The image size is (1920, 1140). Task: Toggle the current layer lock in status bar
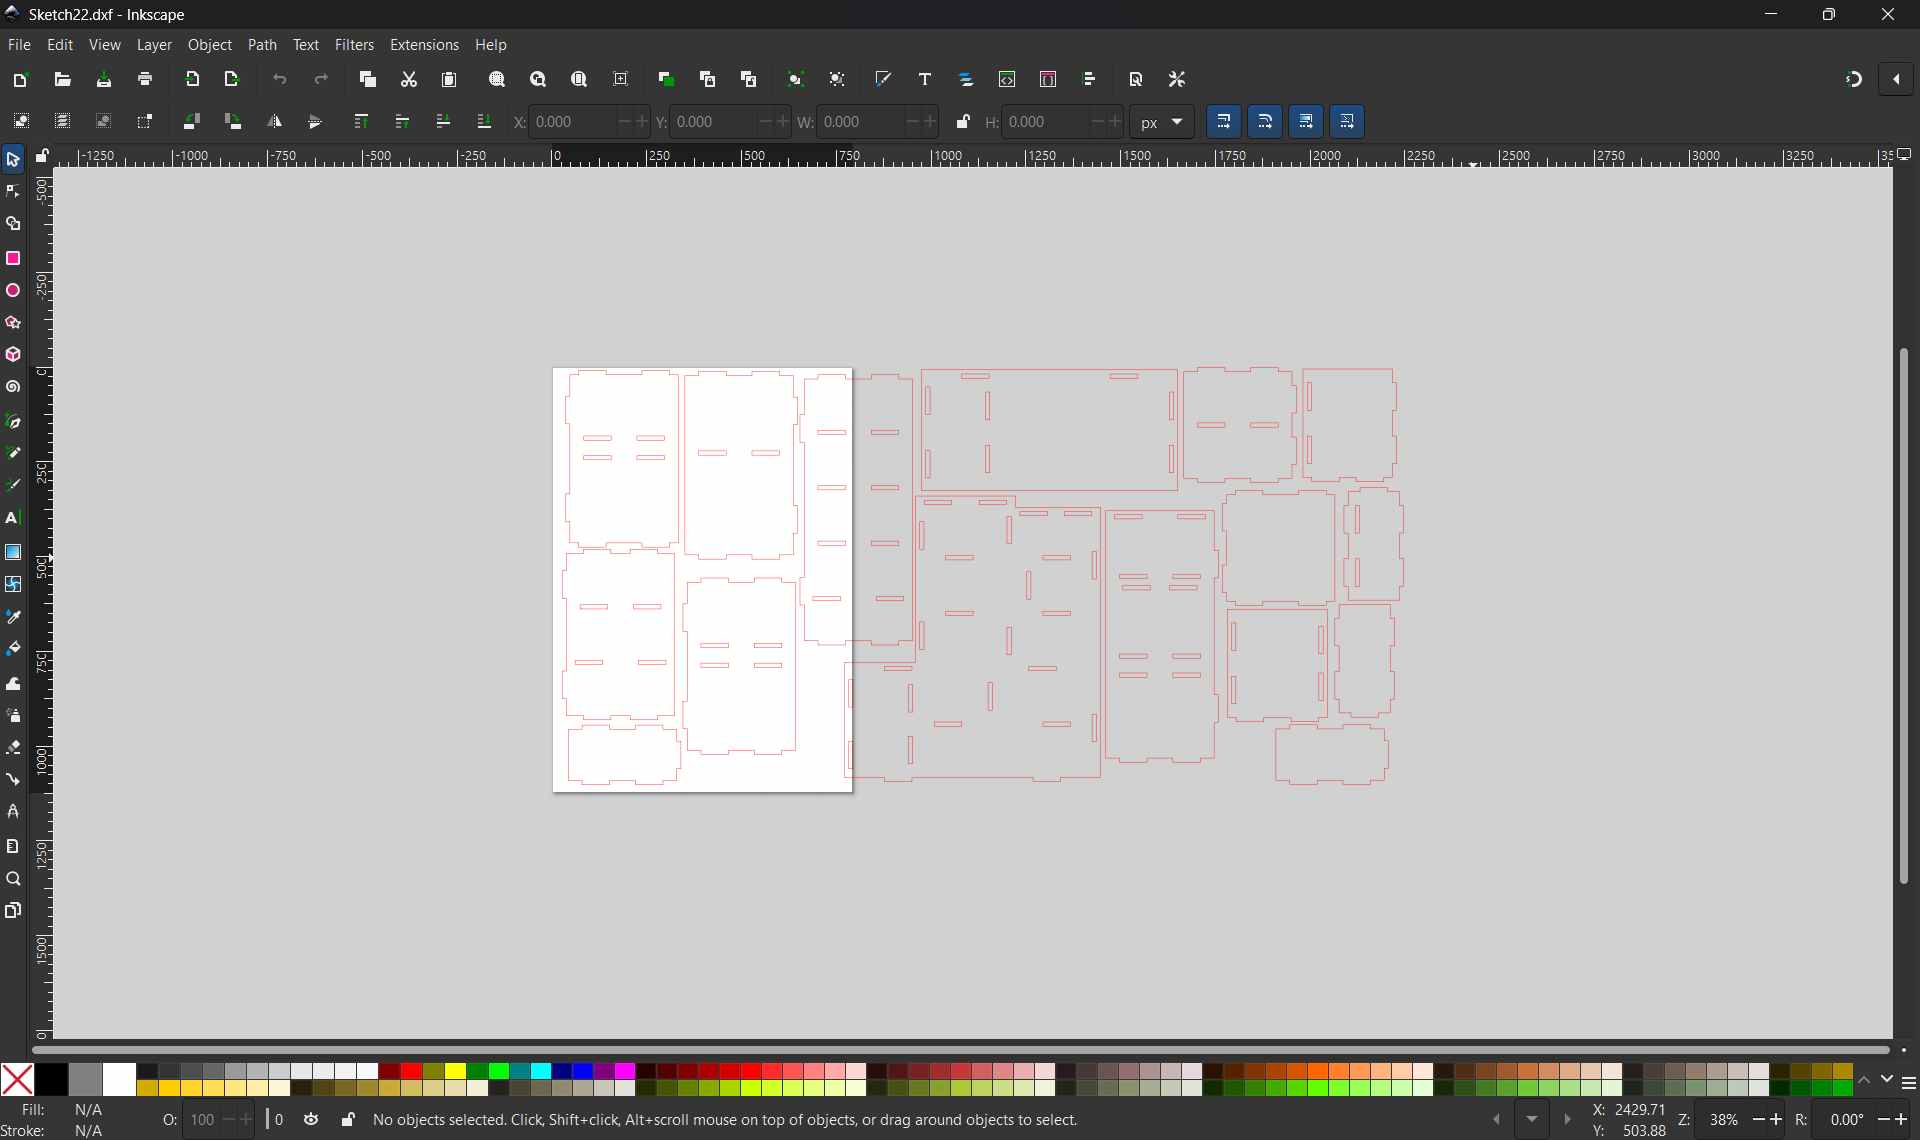[348, 1120]
